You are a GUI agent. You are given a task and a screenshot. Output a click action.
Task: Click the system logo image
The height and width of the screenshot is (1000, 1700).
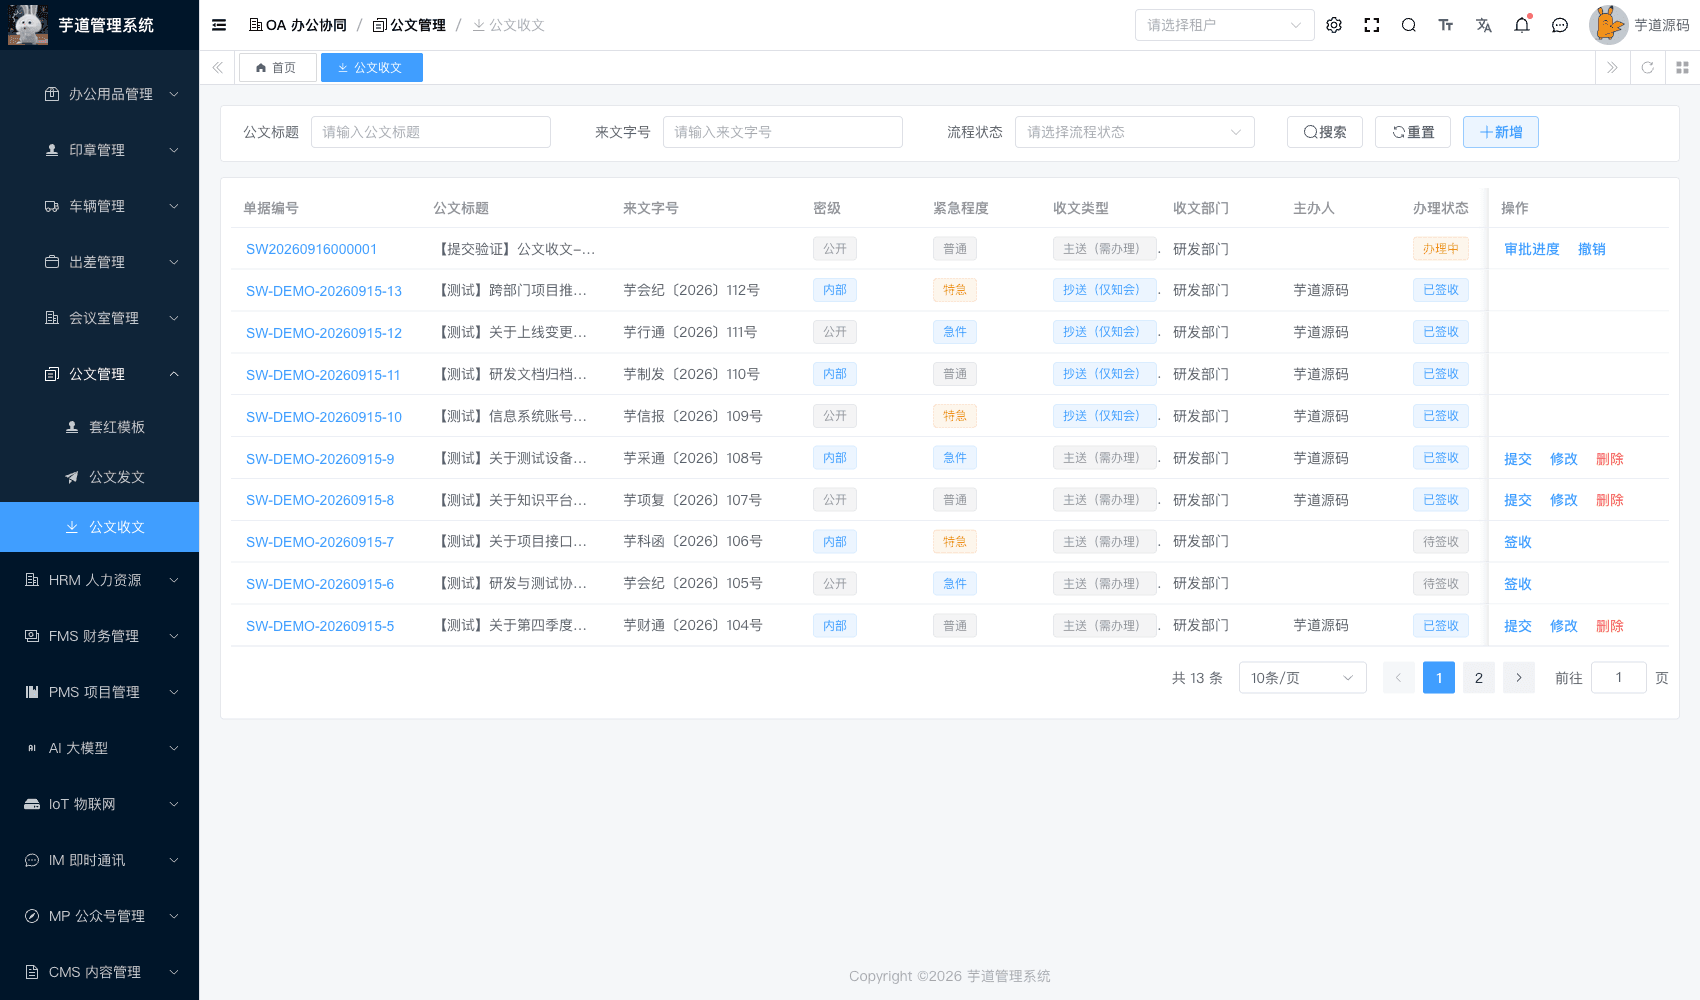[x=28, y=25]
